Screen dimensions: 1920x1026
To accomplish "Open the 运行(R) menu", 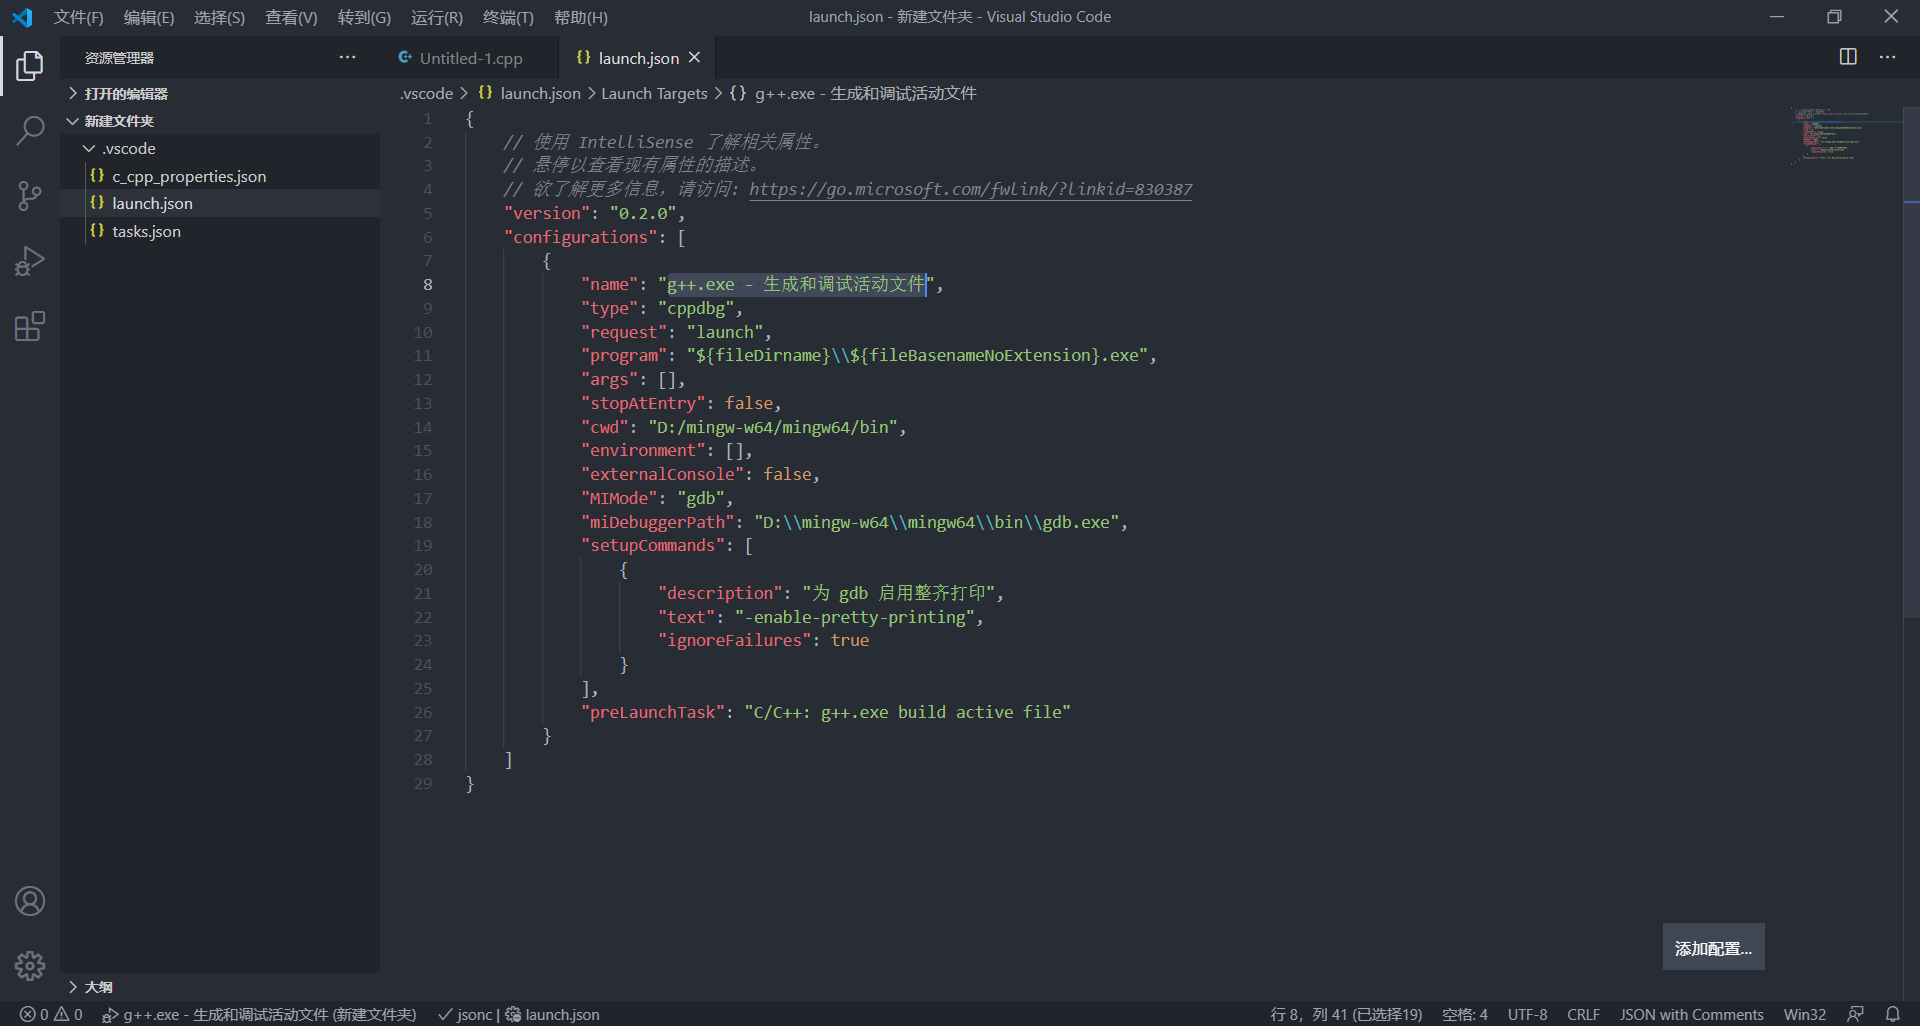I will 436,17.
